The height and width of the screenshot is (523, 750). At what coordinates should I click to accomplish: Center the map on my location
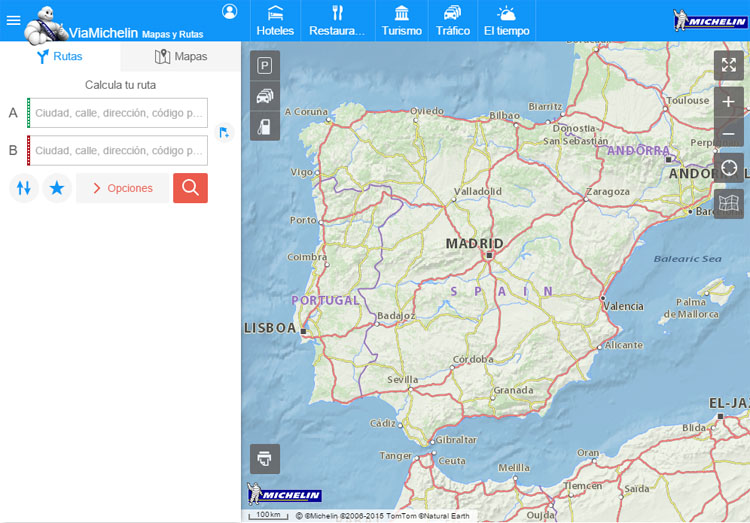[728, 168]
